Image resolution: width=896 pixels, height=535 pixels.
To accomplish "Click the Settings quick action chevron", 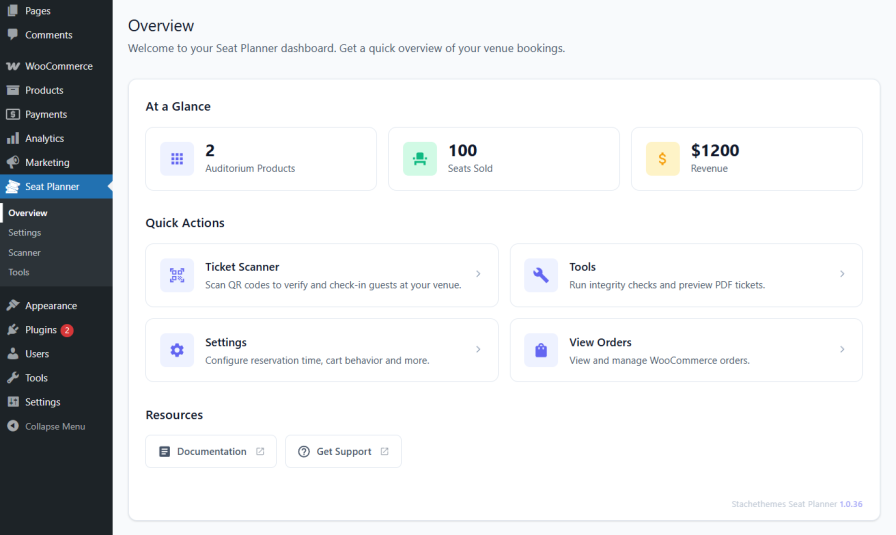I will point(478,349).
